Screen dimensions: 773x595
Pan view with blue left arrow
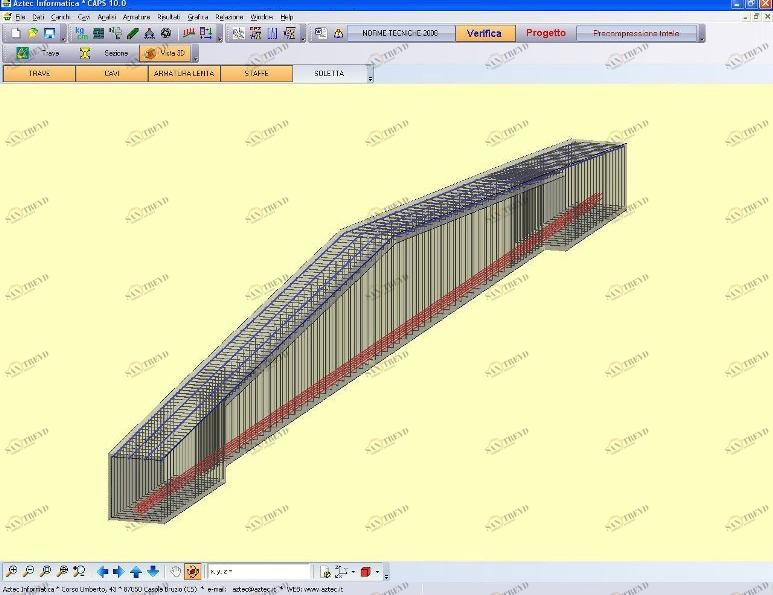102,572
